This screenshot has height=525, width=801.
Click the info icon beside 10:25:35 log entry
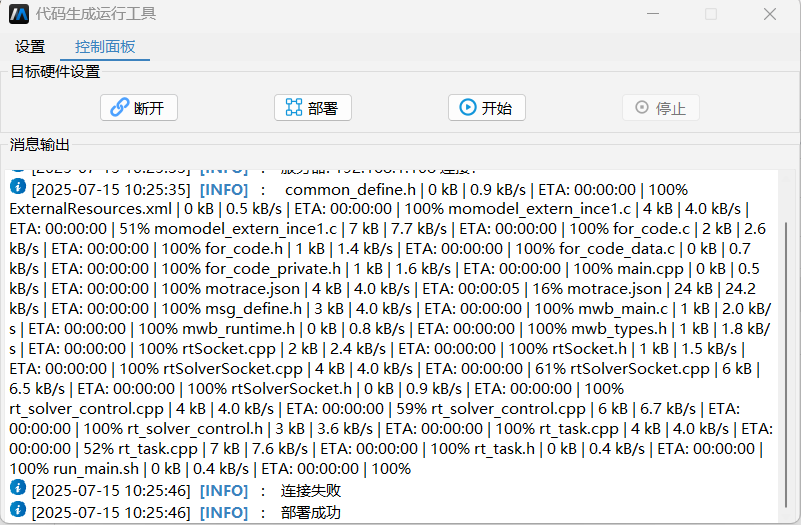pyautogui.click(x=18, y=187)
